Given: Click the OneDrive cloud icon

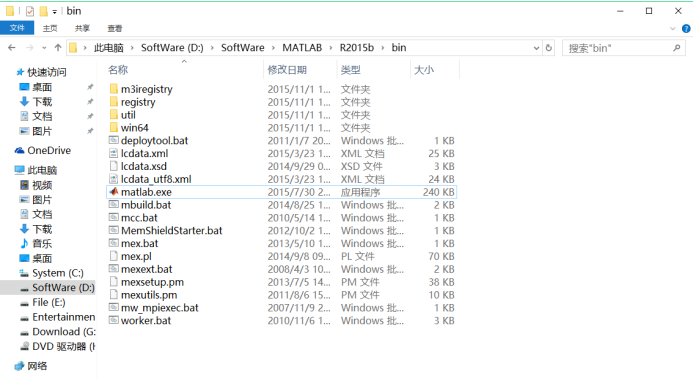Looking at the screenshot, I should pos(19,151).
